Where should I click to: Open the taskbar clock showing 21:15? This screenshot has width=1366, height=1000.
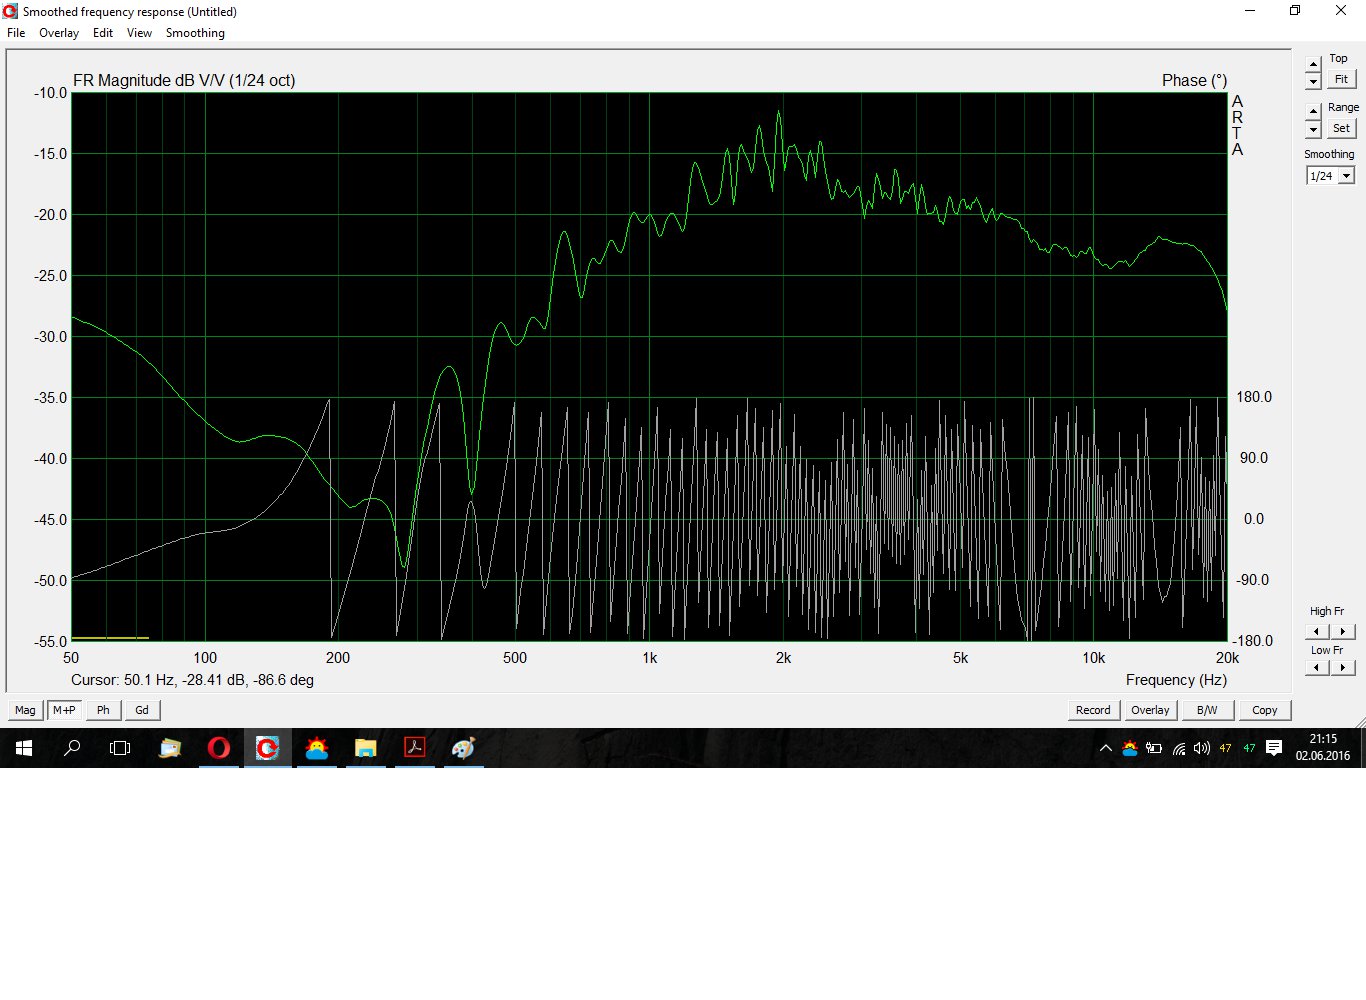pyautogui.click(x=1323, y=748)
